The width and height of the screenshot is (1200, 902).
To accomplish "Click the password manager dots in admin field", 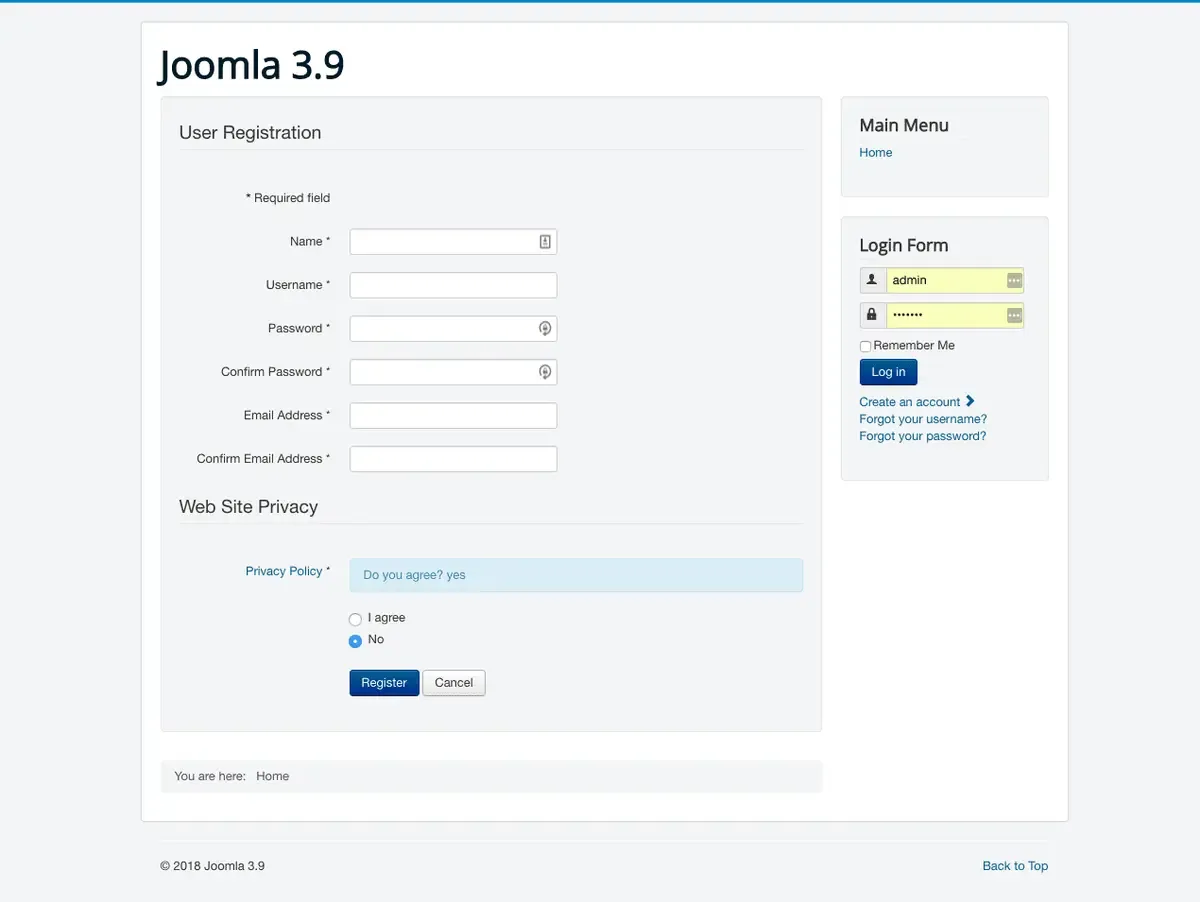I will 1014,281.
